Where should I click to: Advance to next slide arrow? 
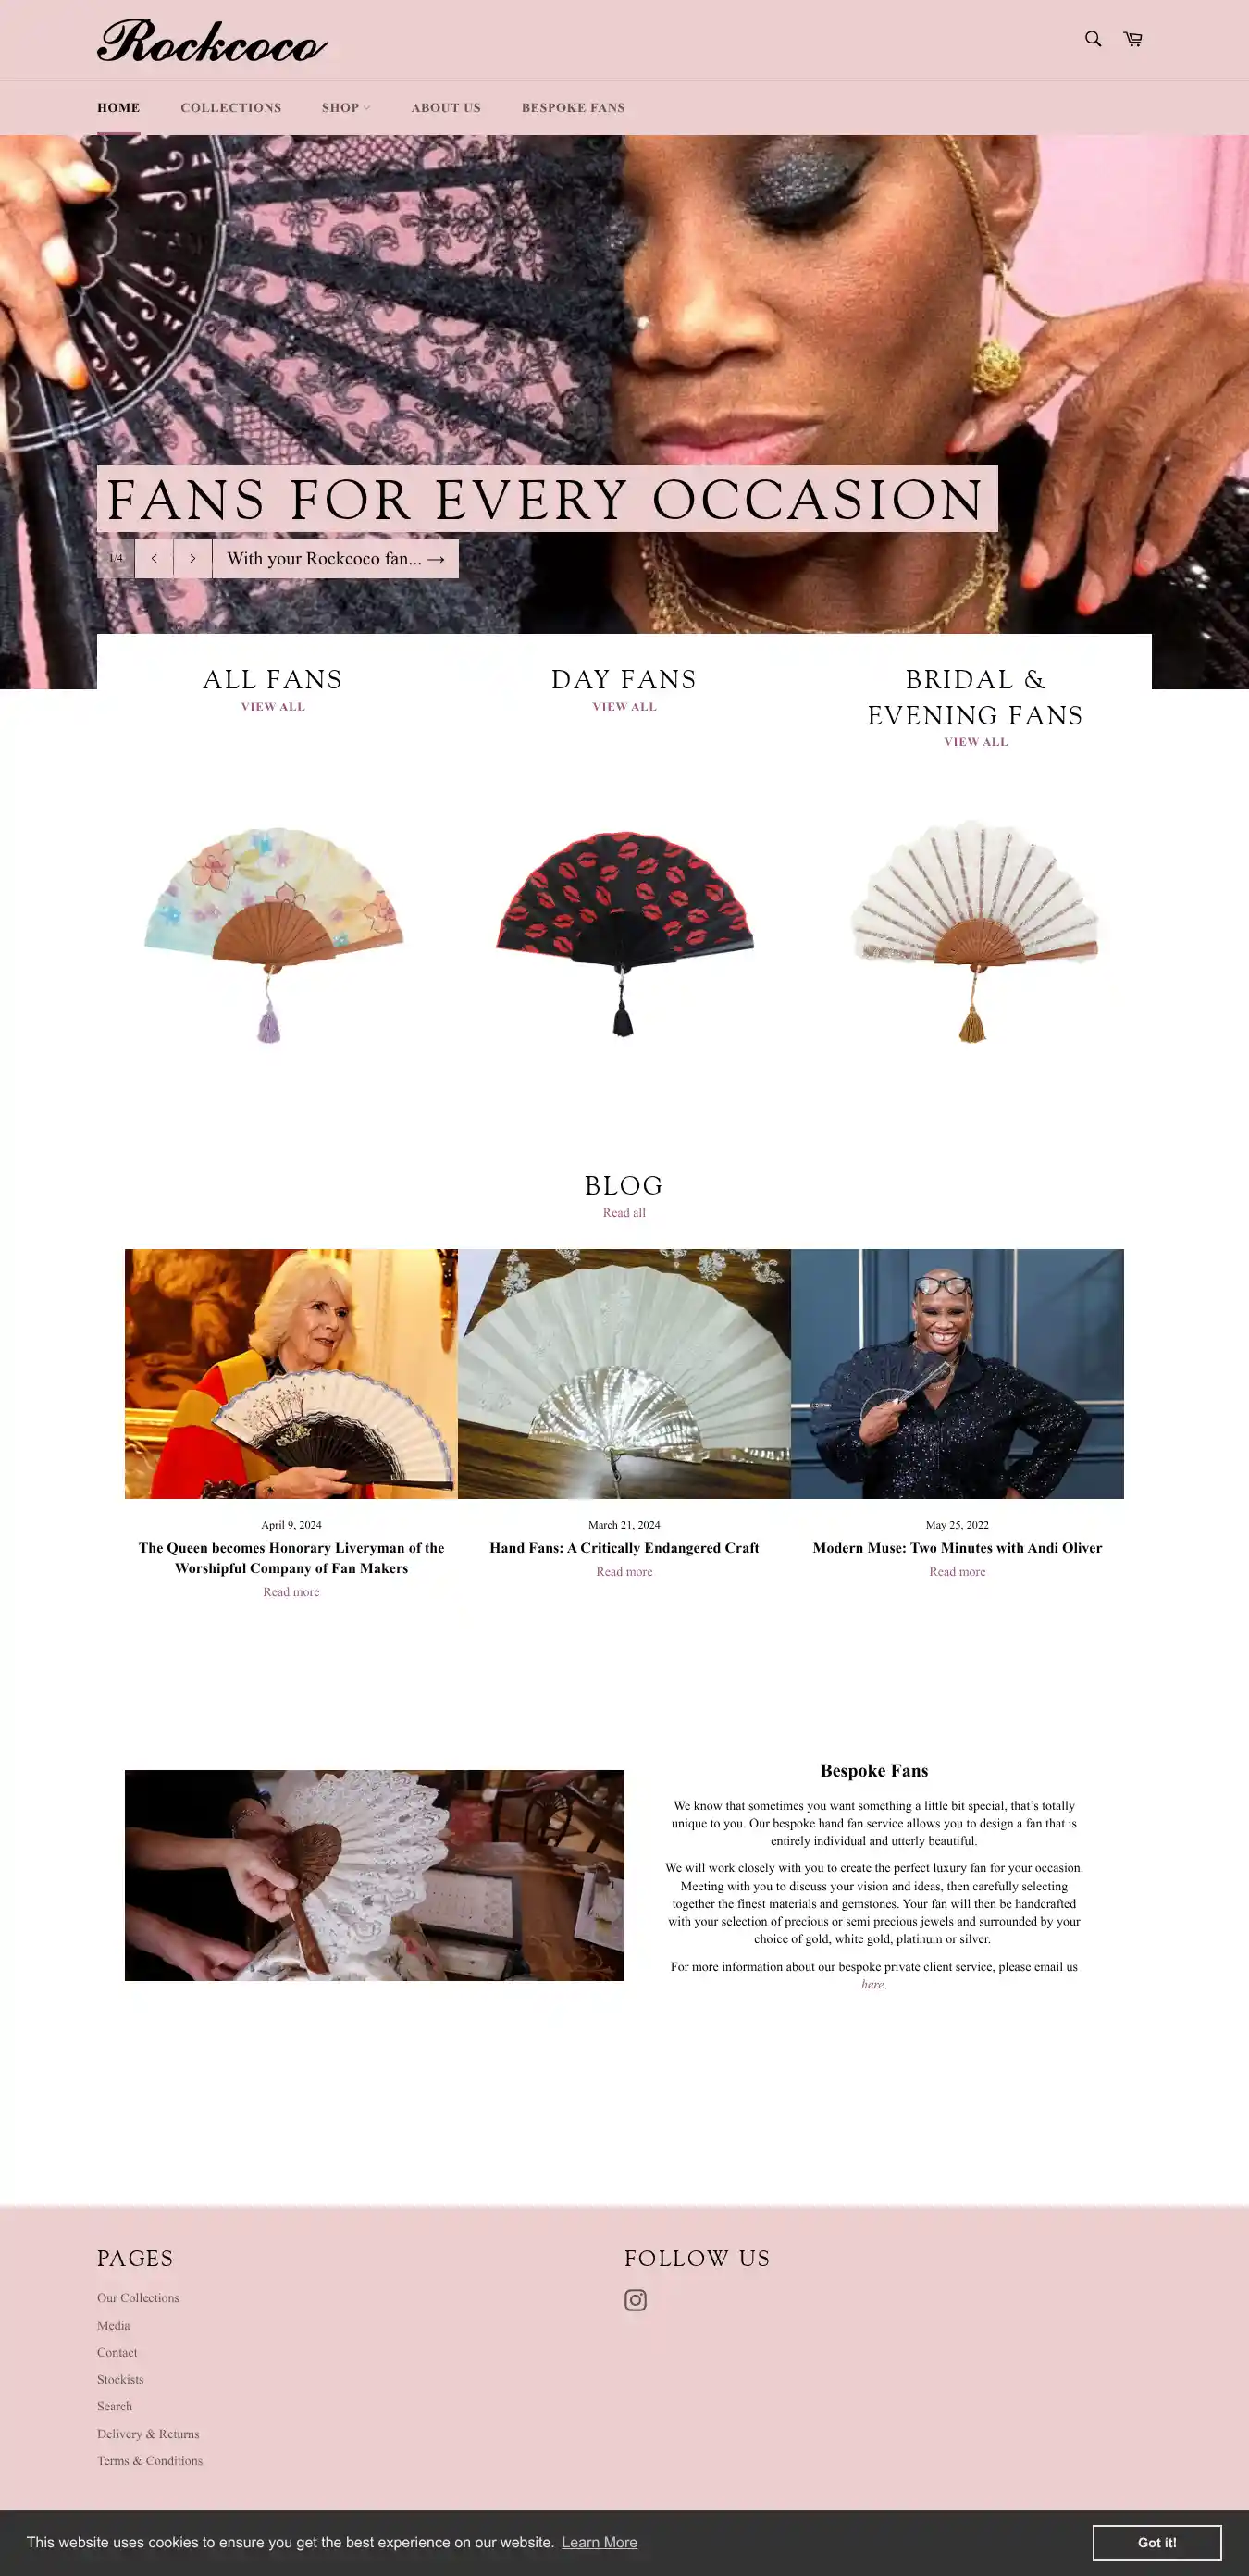(x=193, y=558)
